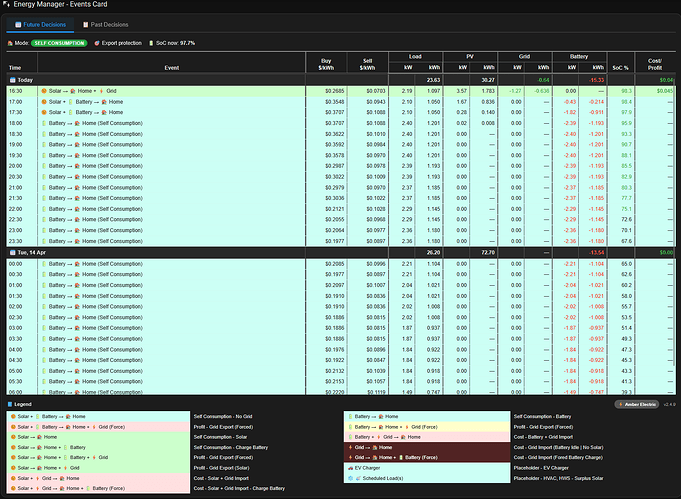
Task: Click the solar icon in the 16:30 row
Action: [44, 90]
